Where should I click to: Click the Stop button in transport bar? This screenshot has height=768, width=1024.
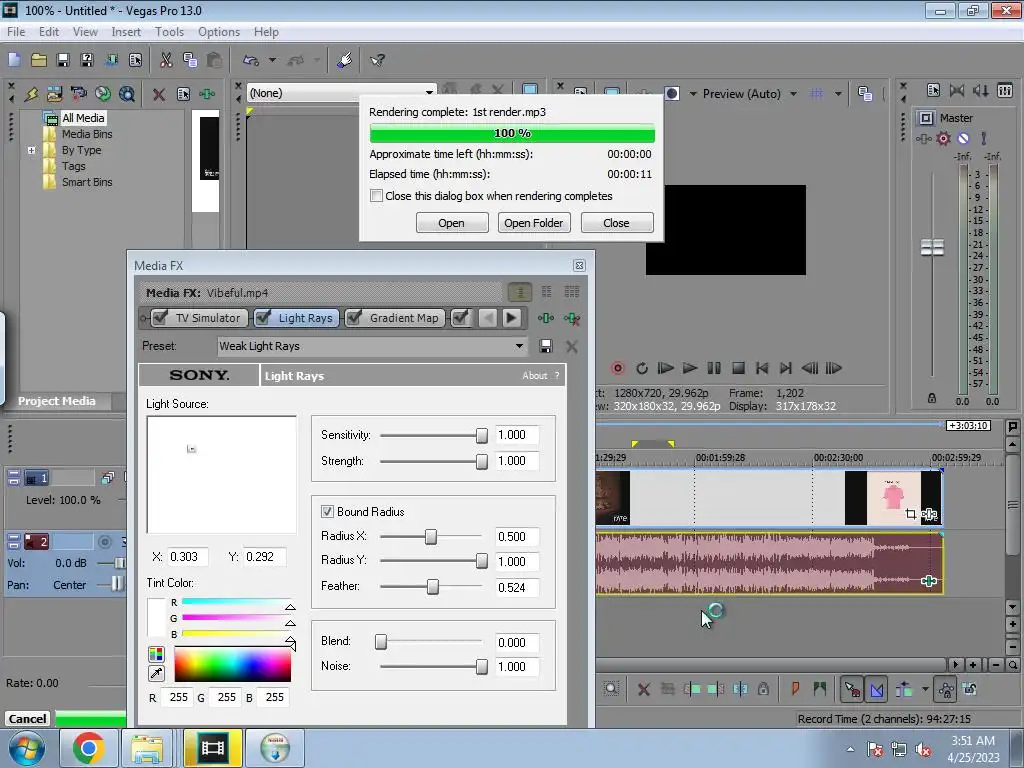tap(738, 368)
